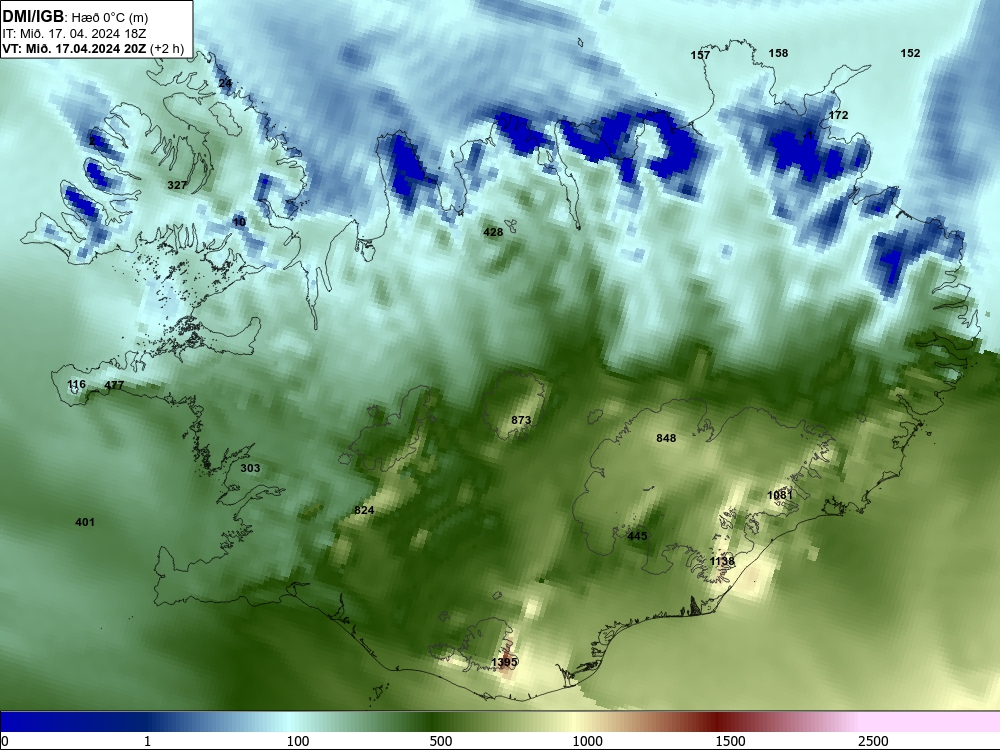Image resolution: width=1000 pixels, height=750 pixels.
Task: Select the map value 303
Action: [x=250, y=468]
